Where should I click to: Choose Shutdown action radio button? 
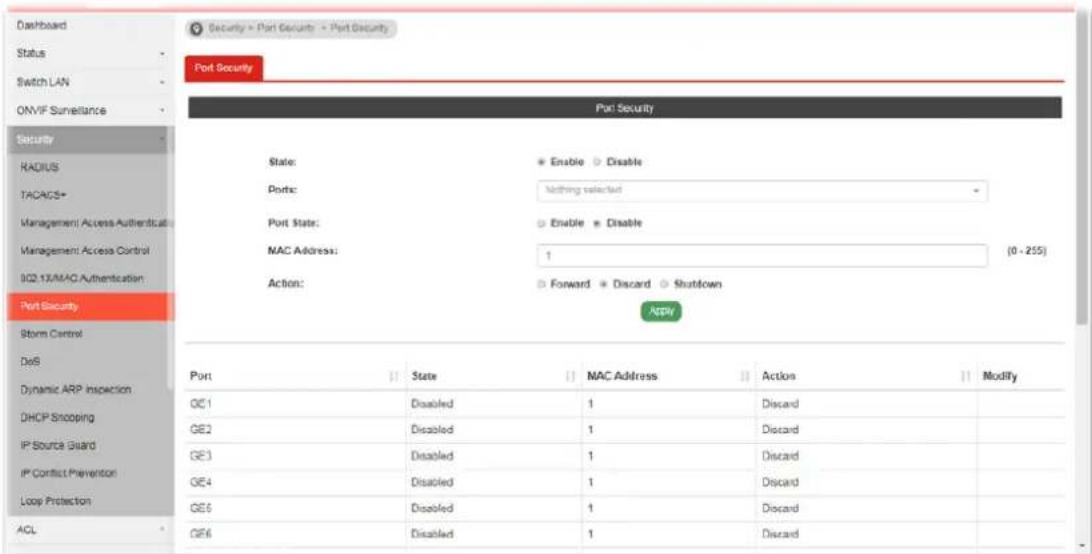coord(664,284)
